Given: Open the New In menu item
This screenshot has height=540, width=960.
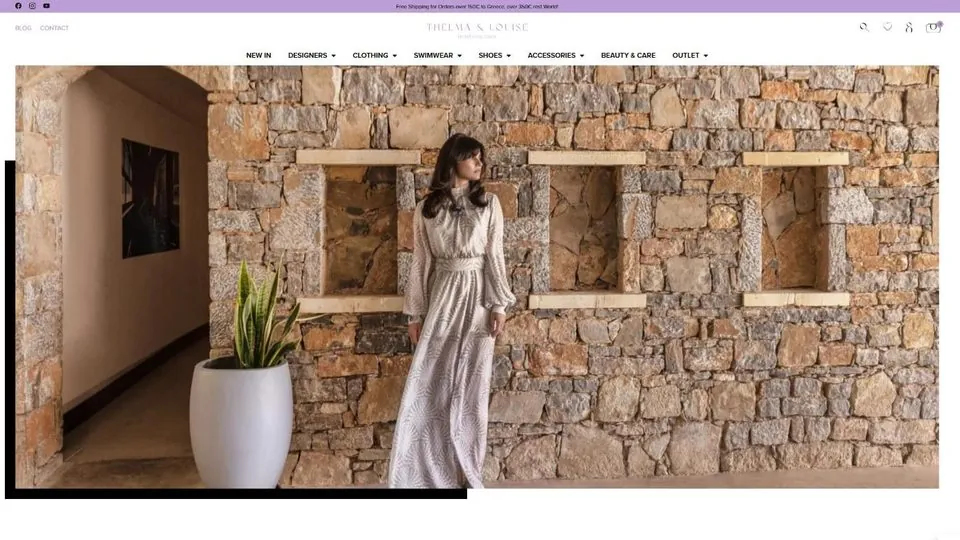Looking at the screenshot, I should coord(258,55).
